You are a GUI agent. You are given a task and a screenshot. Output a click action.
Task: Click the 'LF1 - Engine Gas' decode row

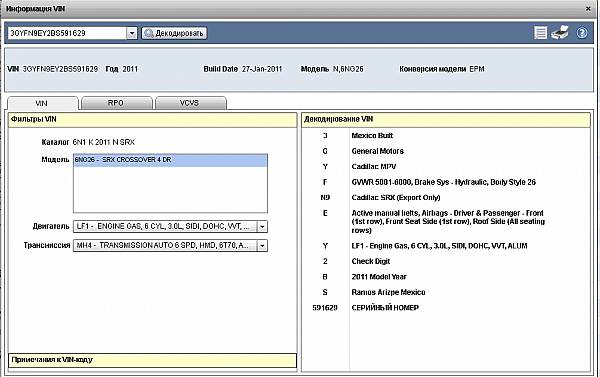coord(439,246)
